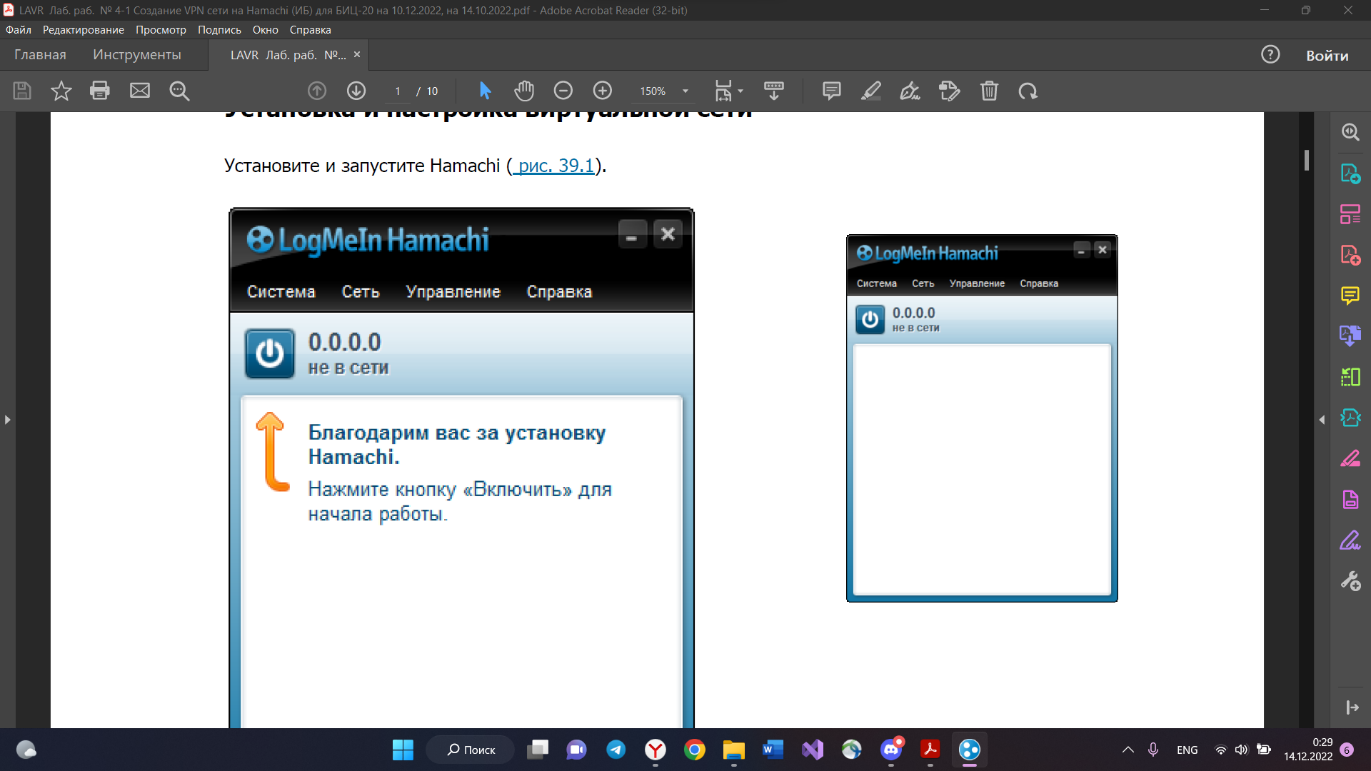Screen dimensions: 1371x771
Task: Open text search with the toolbar magnifier icon
Action: [x=179, y=91]
